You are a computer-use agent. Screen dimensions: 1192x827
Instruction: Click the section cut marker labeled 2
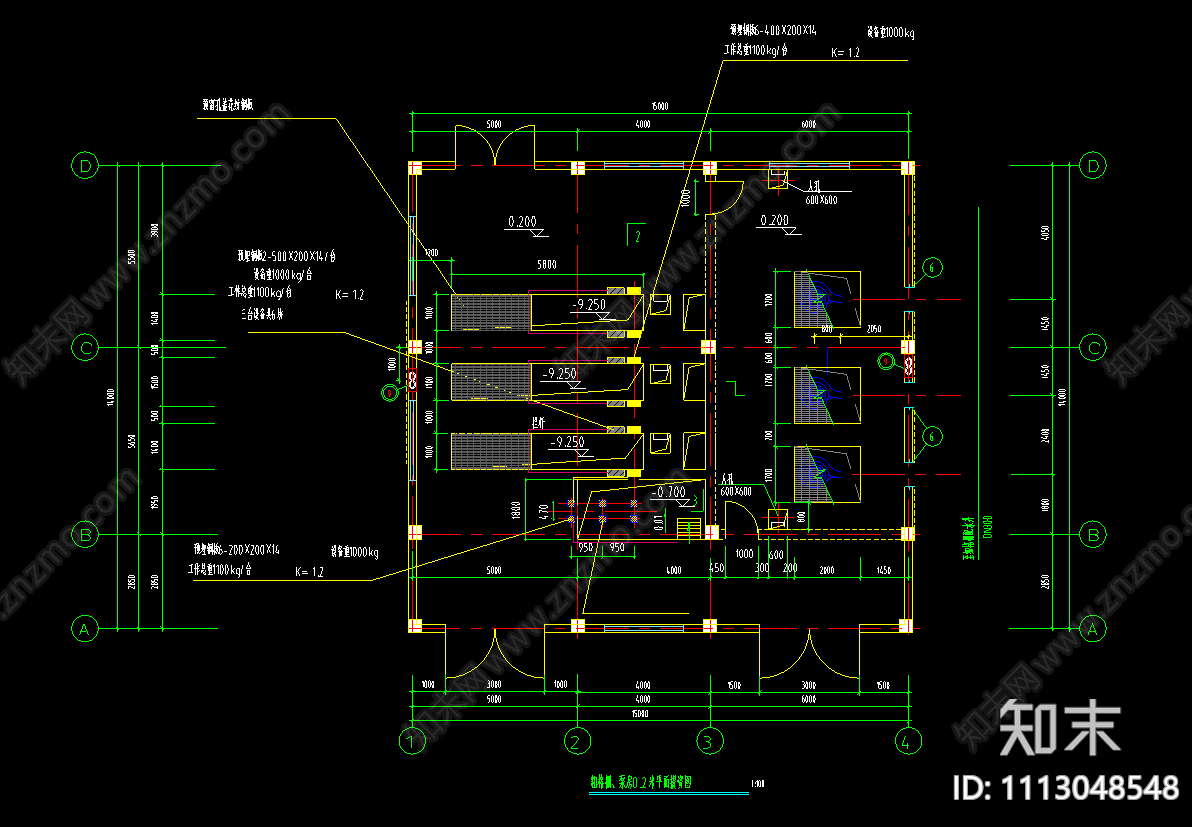tap(635, 236)
